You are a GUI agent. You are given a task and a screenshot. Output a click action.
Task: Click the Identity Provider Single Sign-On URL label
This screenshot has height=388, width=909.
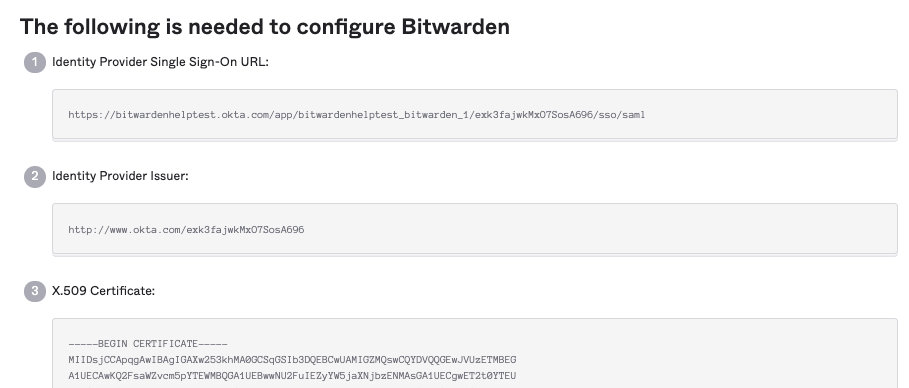pos(161,62)
